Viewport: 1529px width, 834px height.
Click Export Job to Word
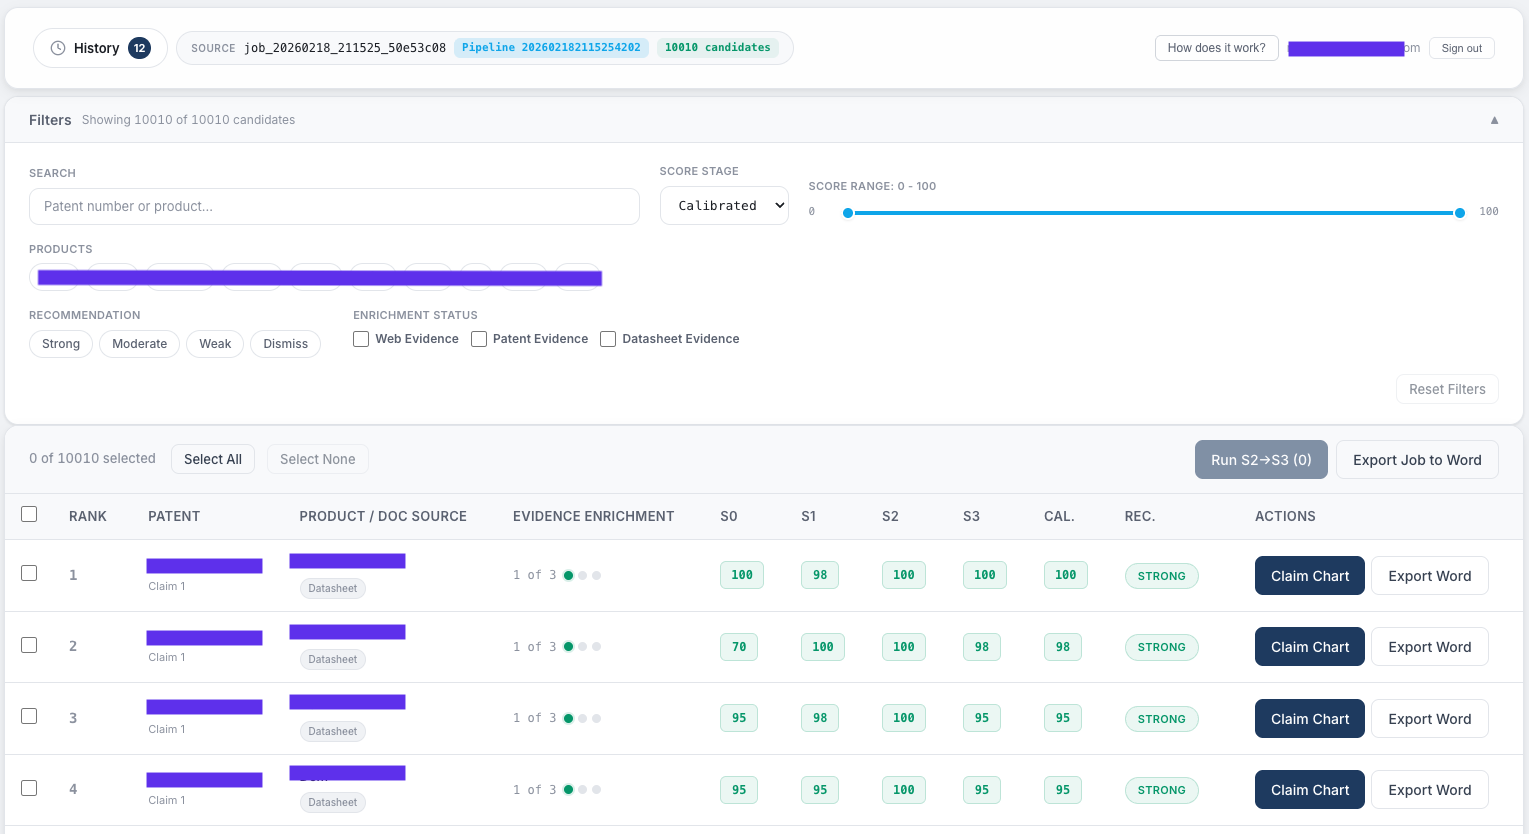click(x=1417, y=459)
